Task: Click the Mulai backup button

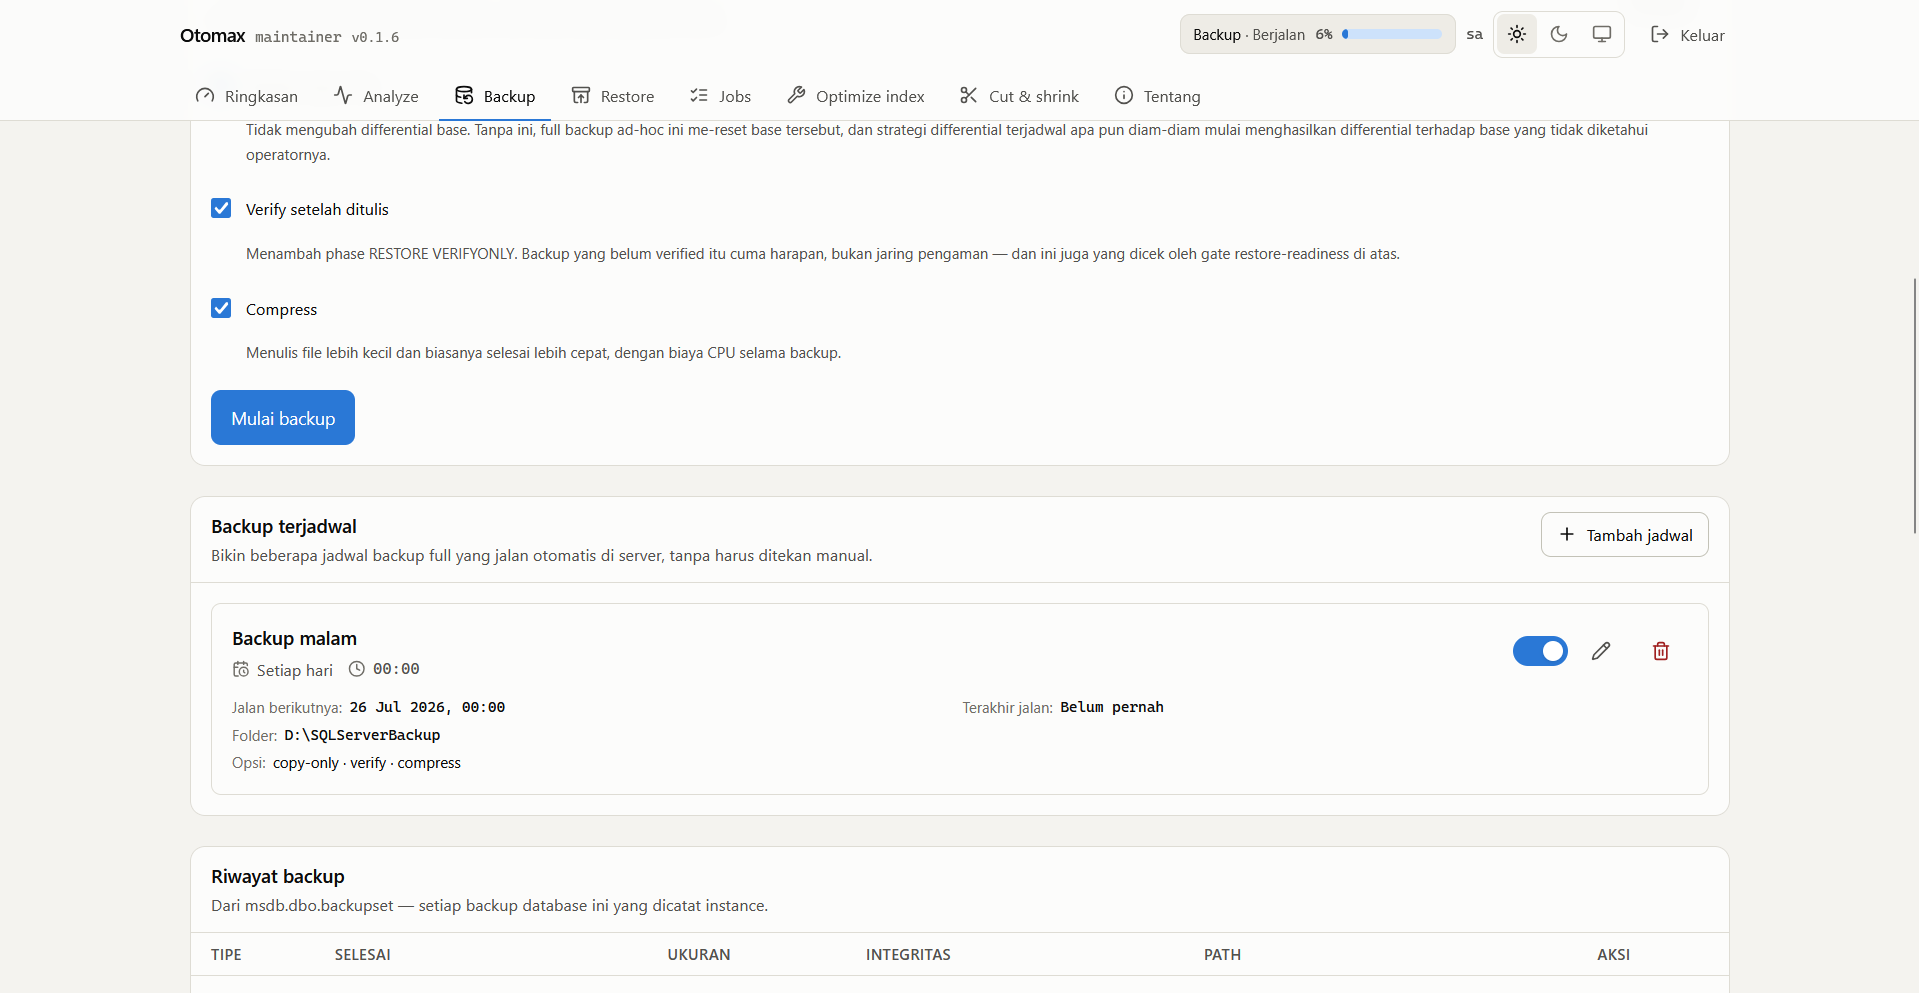Action: coord(283,418)
